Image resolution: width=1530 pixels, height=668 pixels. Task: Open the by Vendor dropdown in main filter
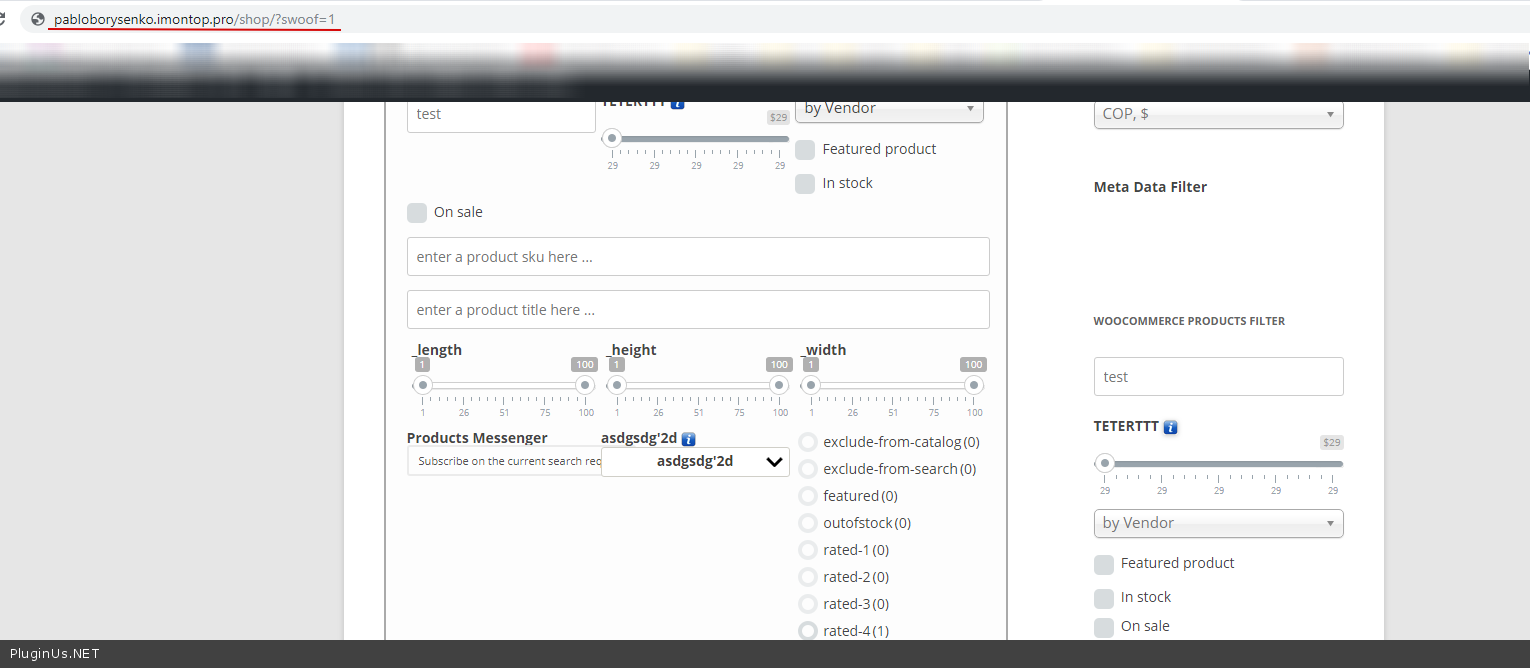(x=889, y=109)
